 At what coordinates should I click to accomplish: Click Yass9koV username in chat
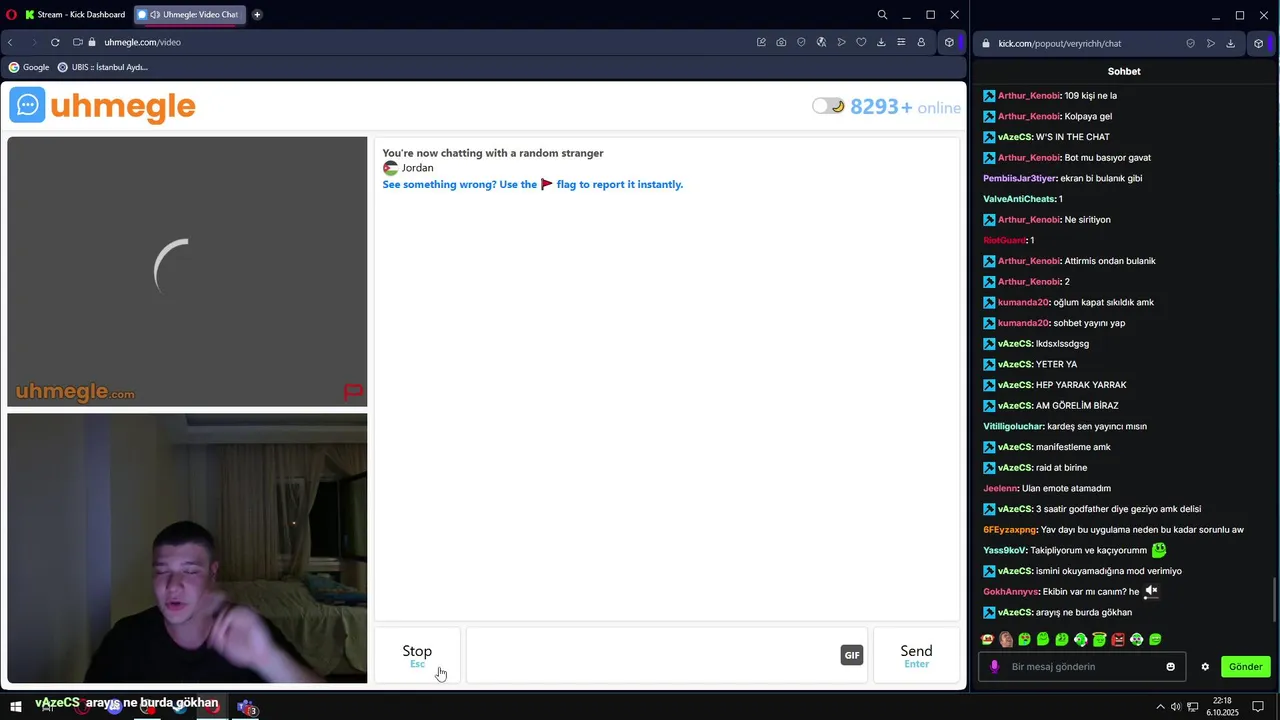(1005, 550)
